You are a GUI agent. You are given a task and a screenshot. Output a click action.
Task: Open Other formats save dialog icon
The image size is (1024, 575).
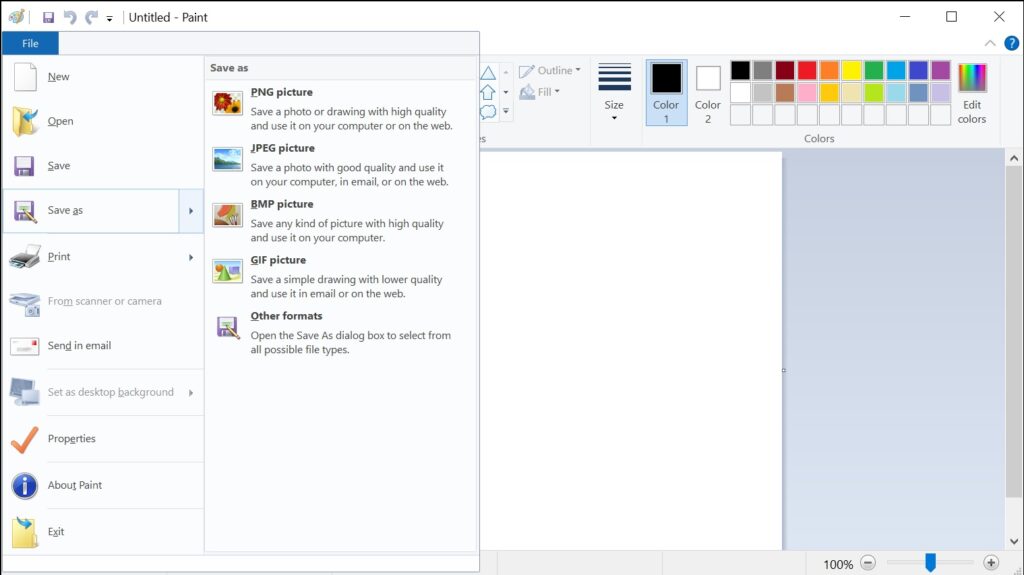pyautogui.click(x=227, y=327)
